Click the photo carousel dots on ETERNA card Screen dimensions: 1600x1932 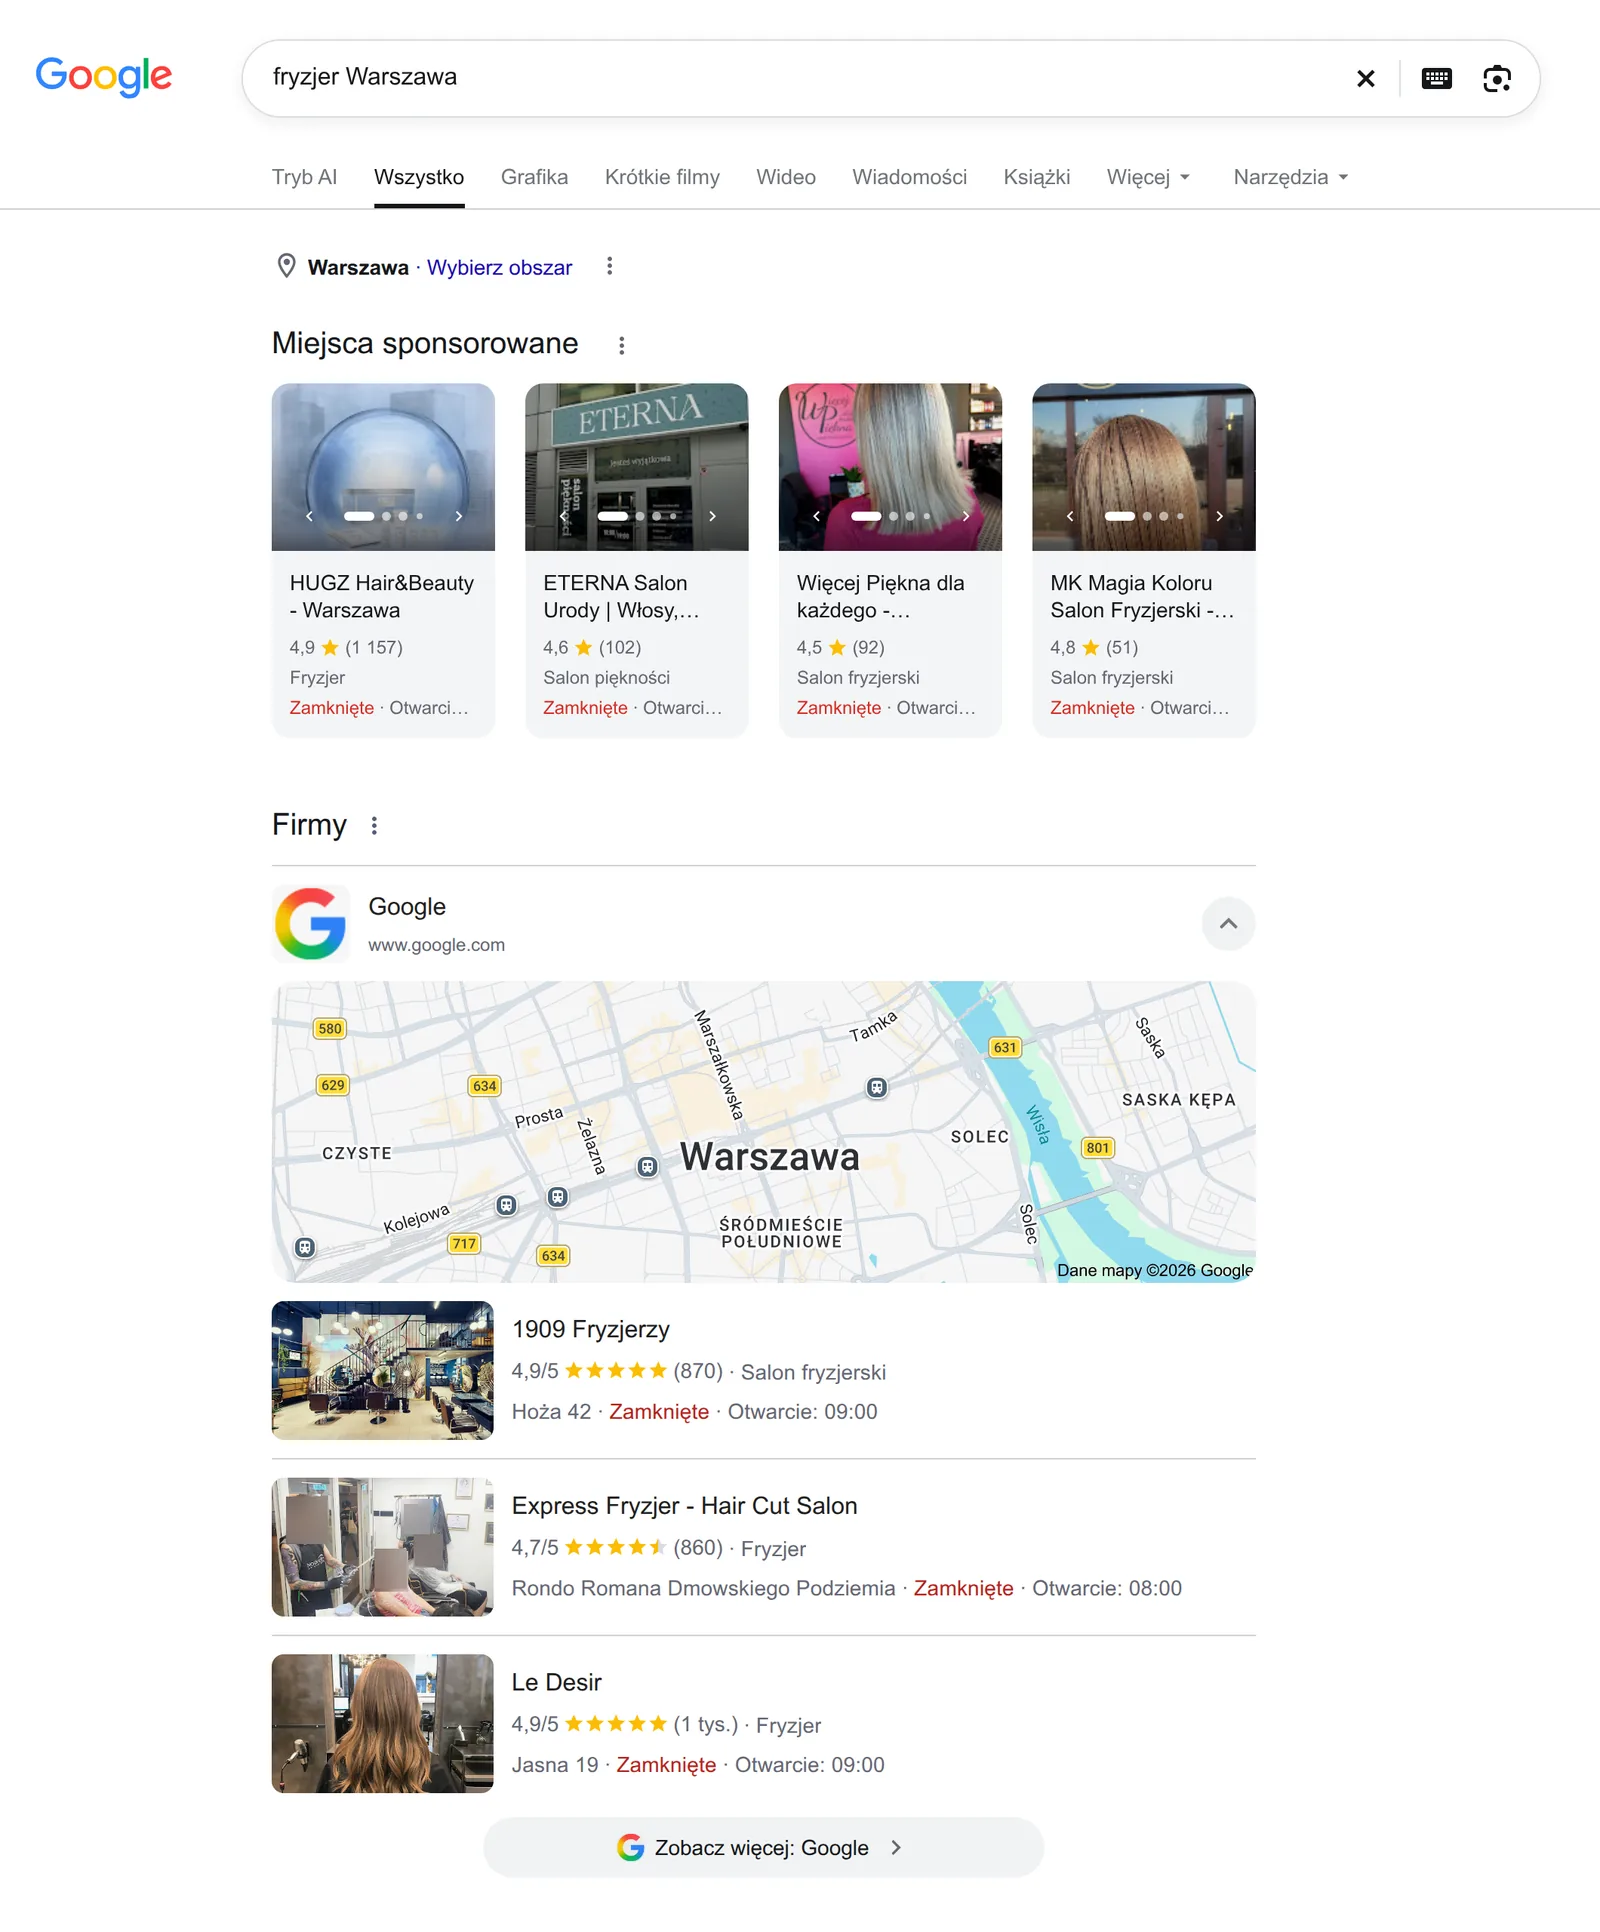(637, 516)
